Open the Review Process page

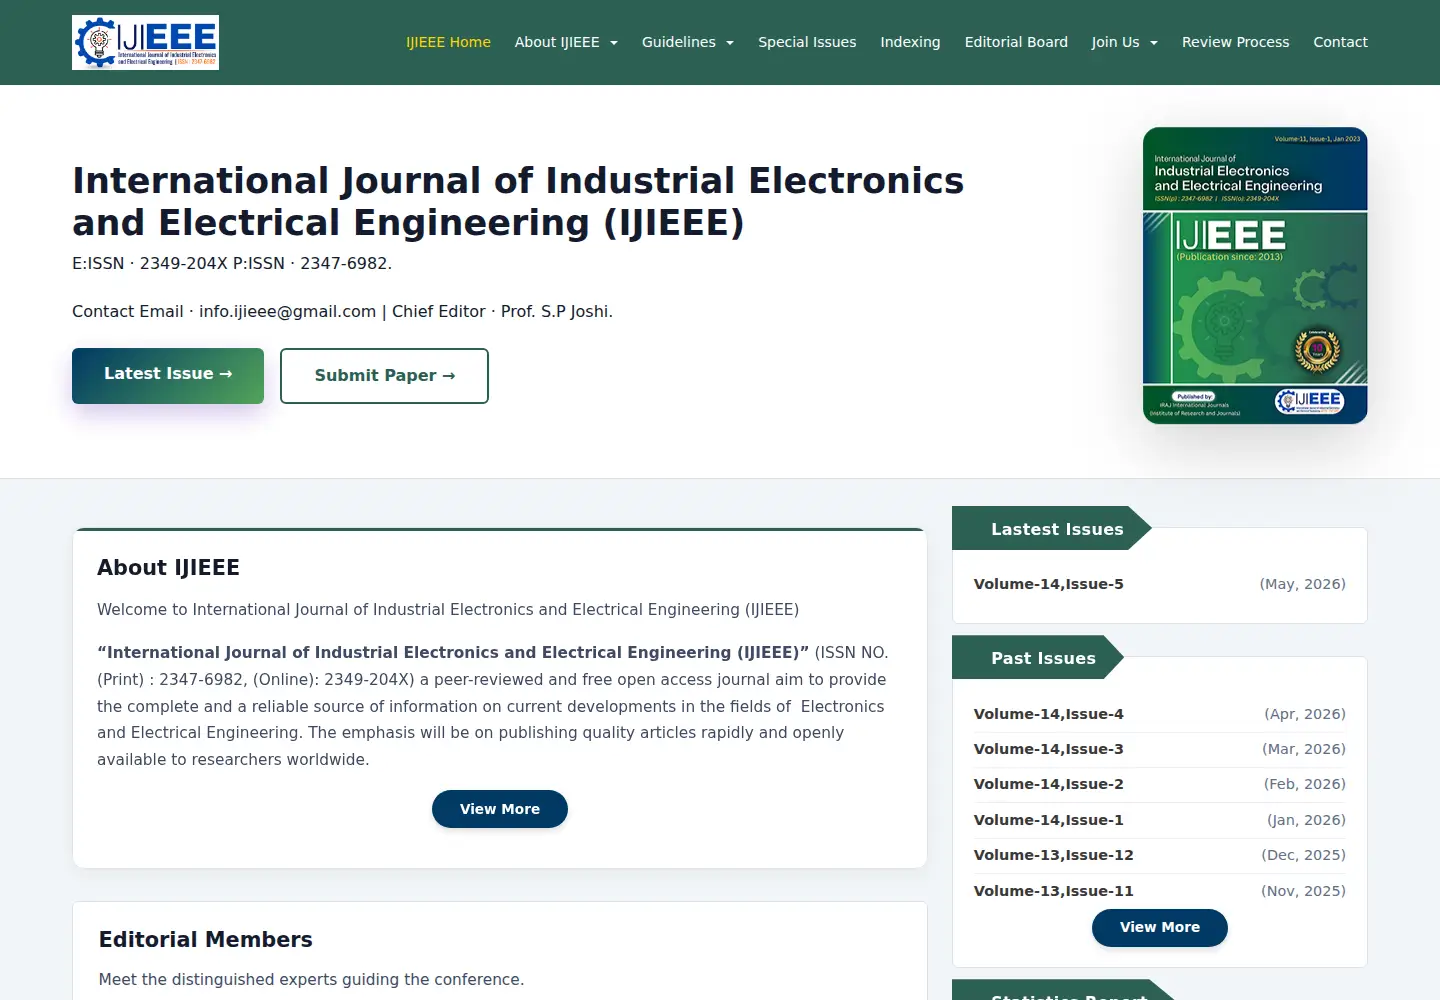(1235, 42)
